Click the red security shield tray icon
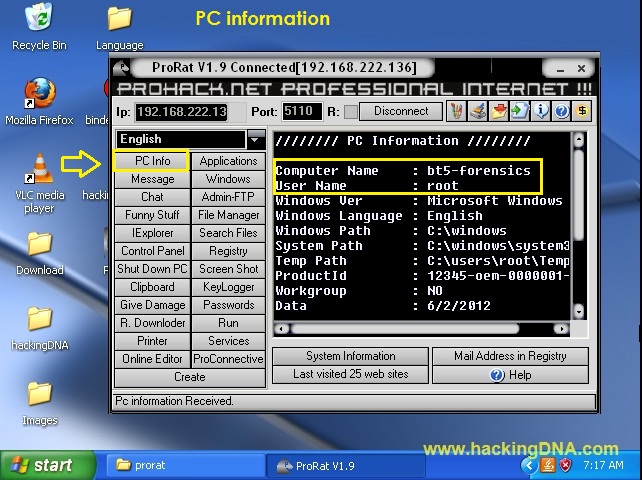Image resolution: width=642 pixels, height=480 pixels. (565, 465)
